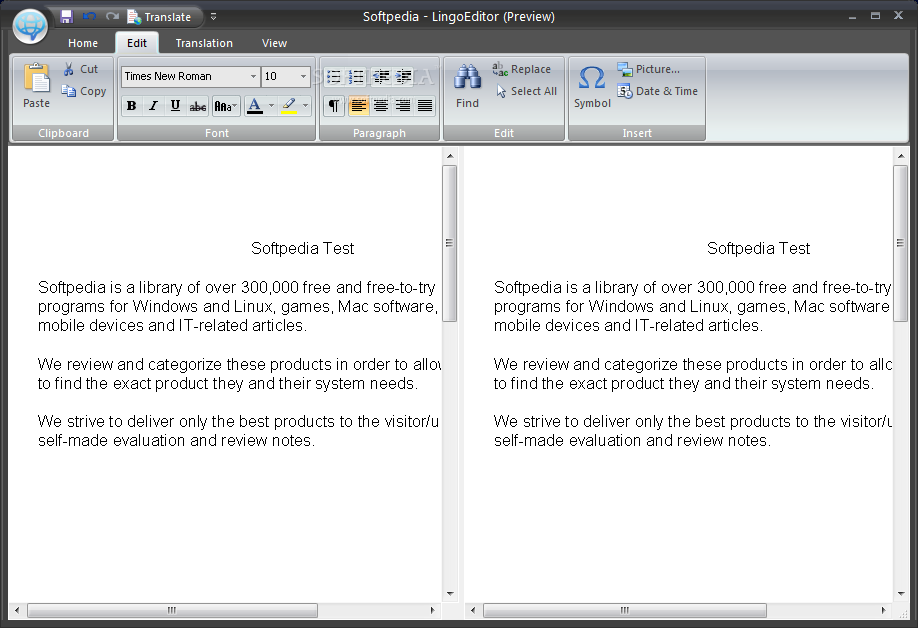Click inside the Times New Roman font field
Image resolution: width=918 pixels, height=628 pixels.
pyautogui.click(x=184, y=76)
